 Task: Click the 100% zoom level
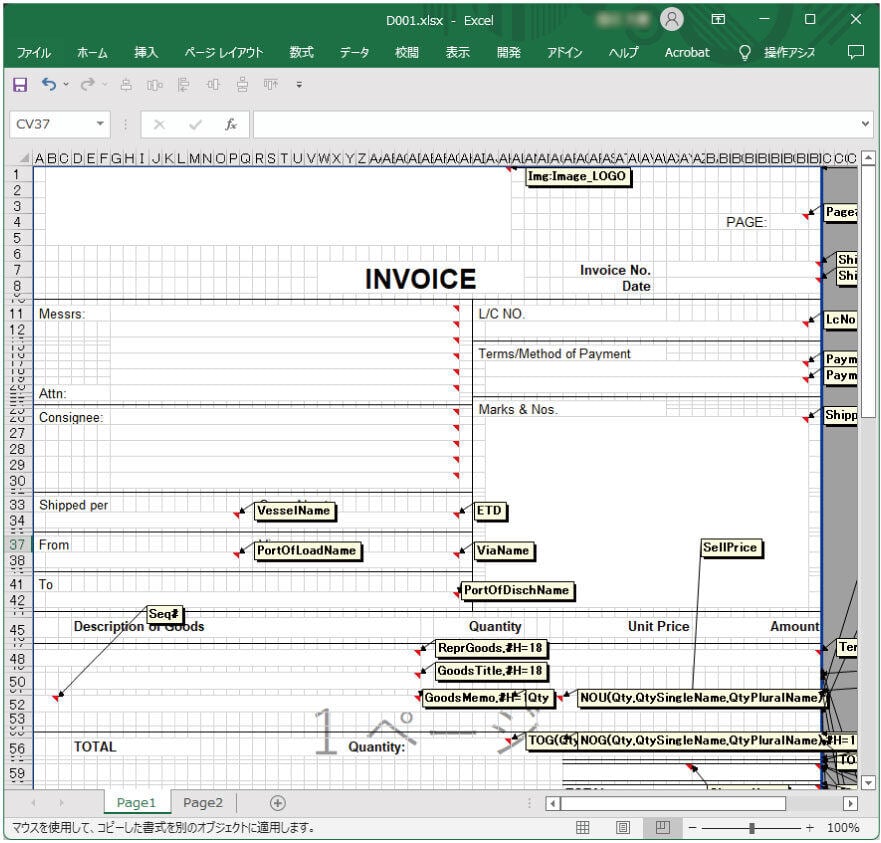tap(843, 827)
